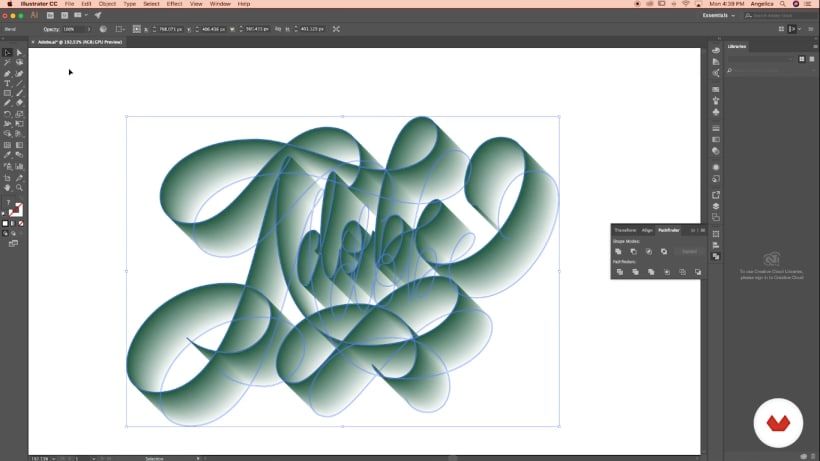Select the Selection tool
Screen dimensions: 820x461
[x=7, y=53]
